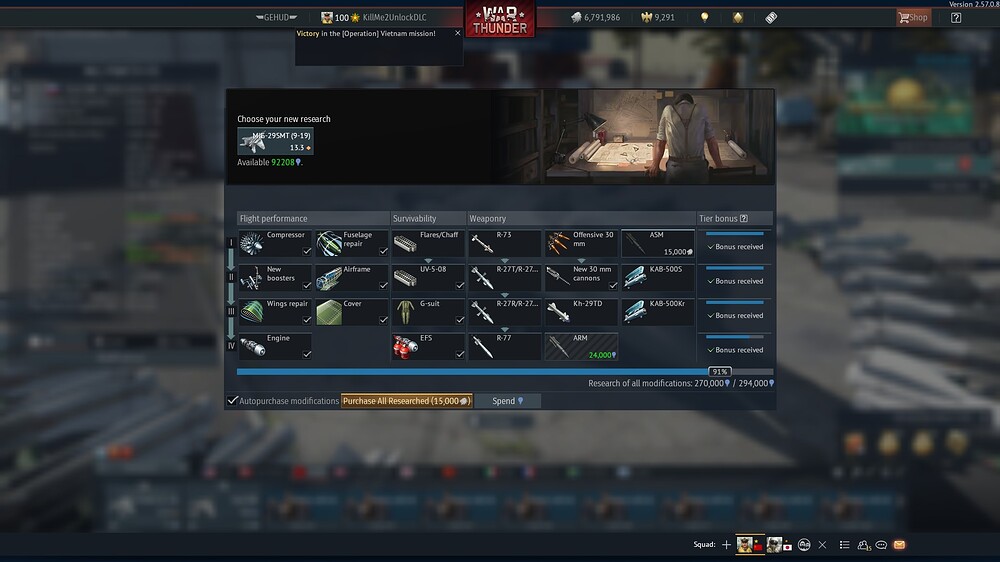Select first squad member avatar with red flag
The height and width of the screenshot is (562, 1000).
(750, 545)
